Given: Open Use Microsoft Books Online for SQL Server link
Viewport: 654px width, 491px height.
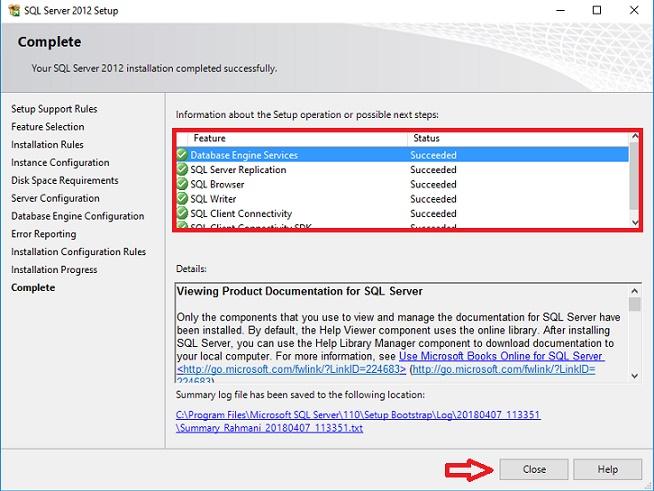Looking at the screenshot, I should click(x=501, y=356).
